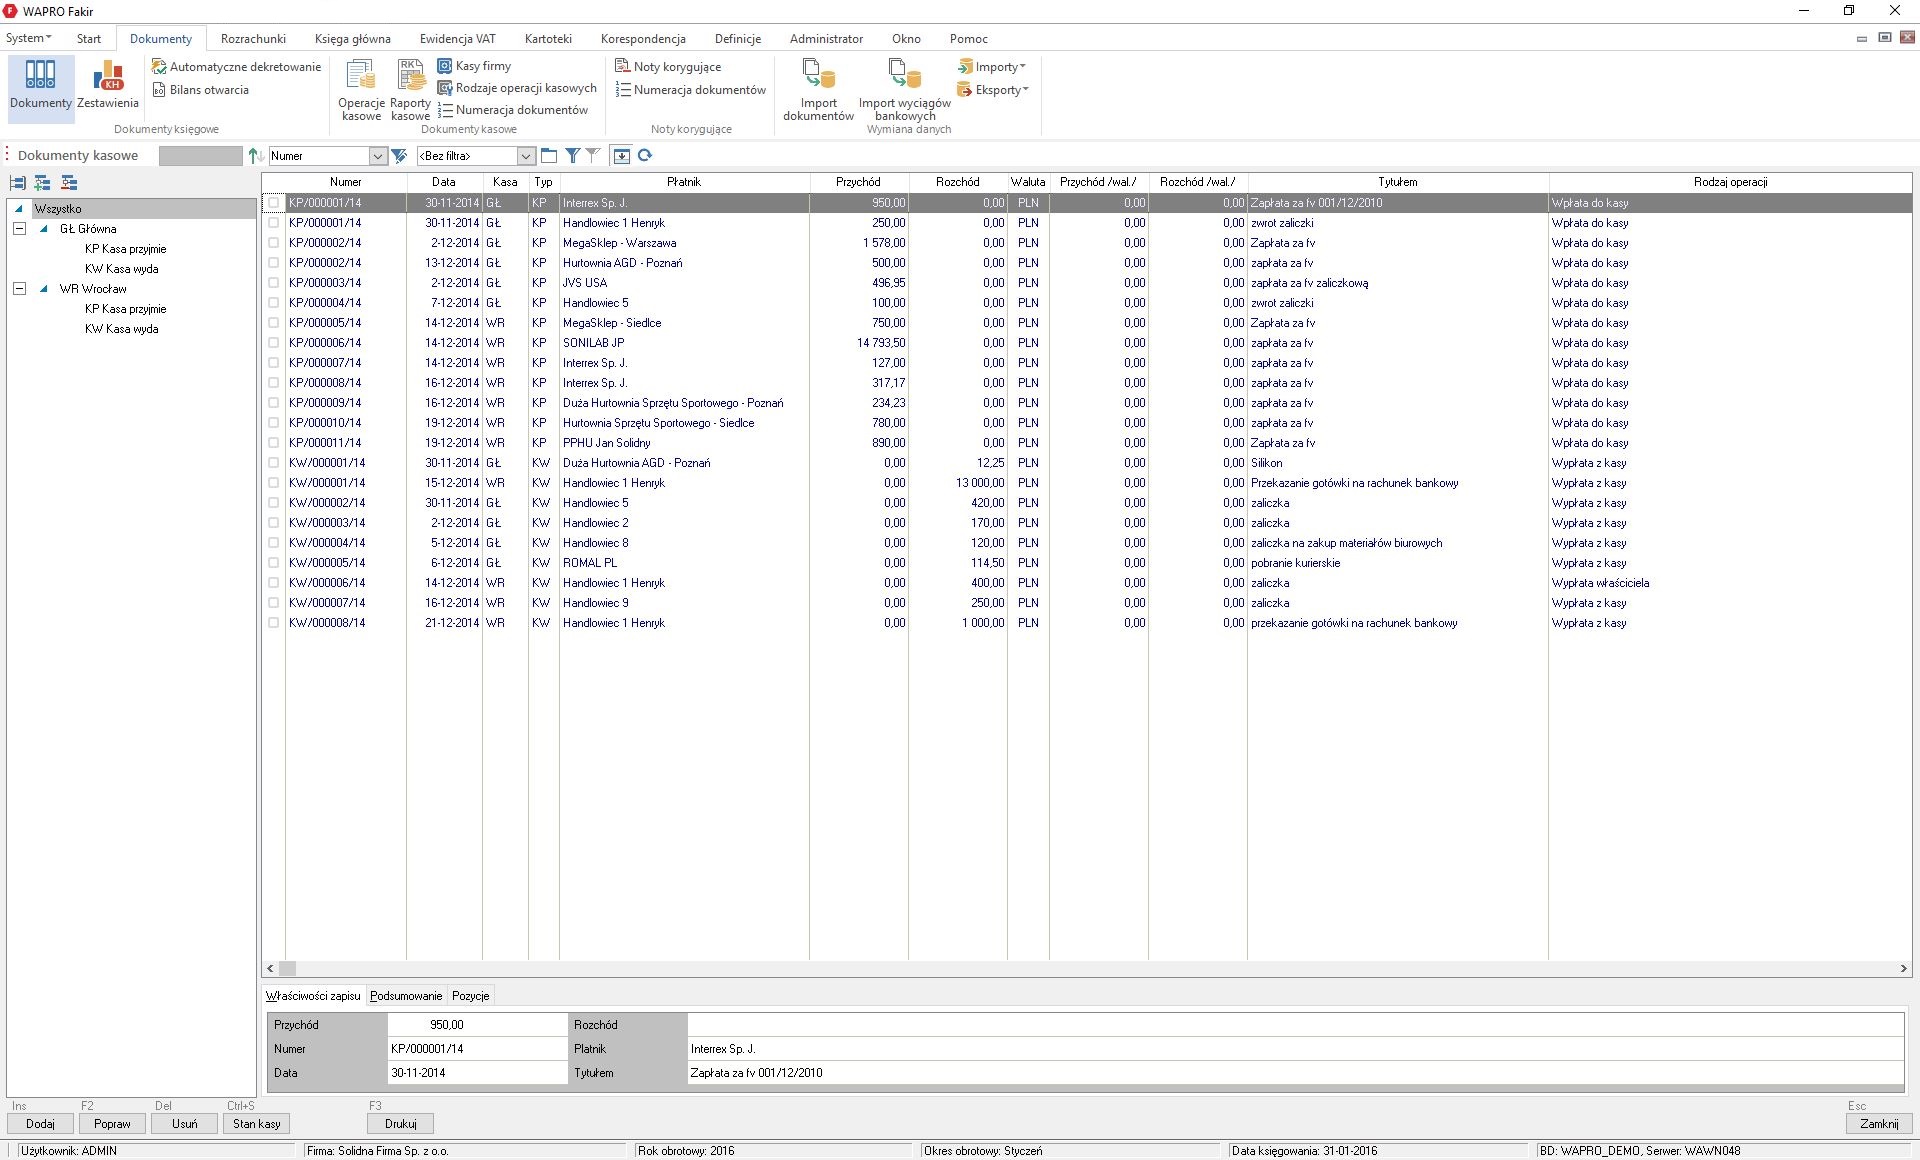Check the box for KP/000002/14 MegaSklep - Warszawa

point(273,243)
